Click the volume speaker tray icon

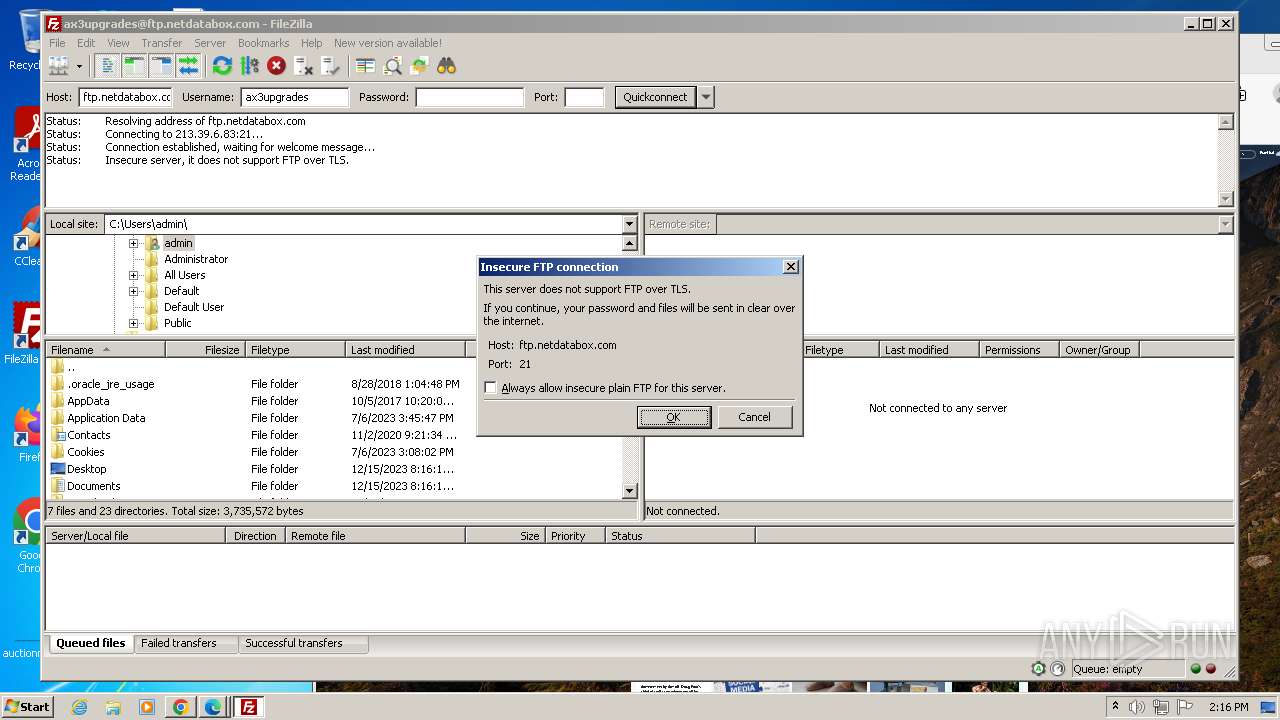click(x=1137, y=707)
